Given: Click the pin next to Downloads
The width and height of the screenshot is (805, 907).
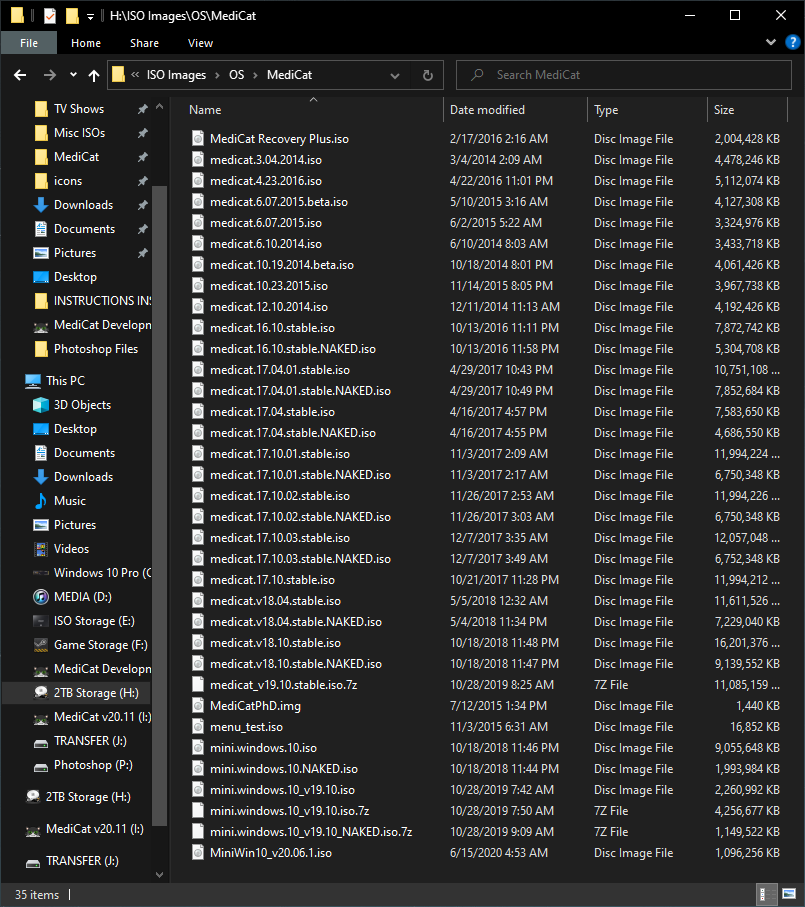Looking at the screenshot, I should pos(142,205).
